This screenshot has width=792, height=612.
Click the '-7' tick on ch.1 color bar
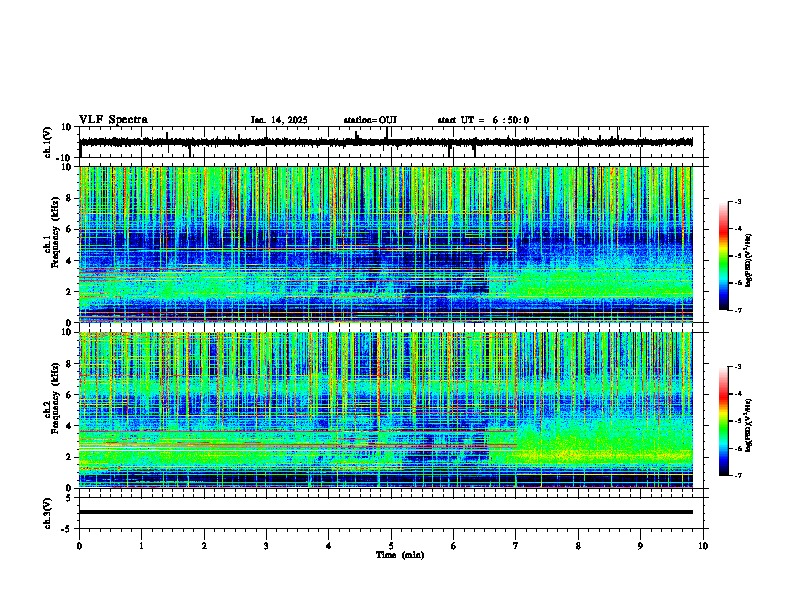(x=737, y=310)
